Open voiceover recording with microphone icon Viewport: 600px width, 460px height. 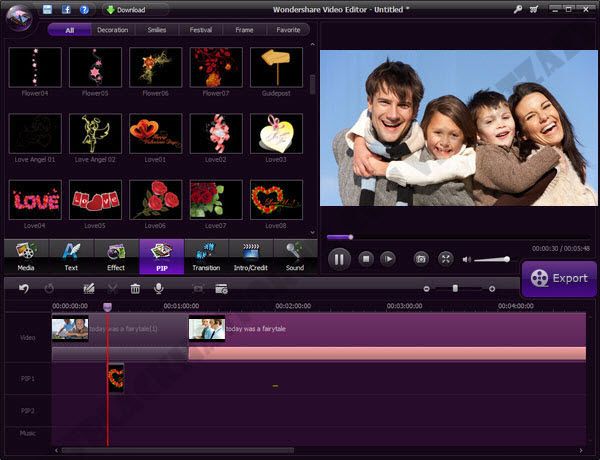pyautogui.click(x=158, y=289)
